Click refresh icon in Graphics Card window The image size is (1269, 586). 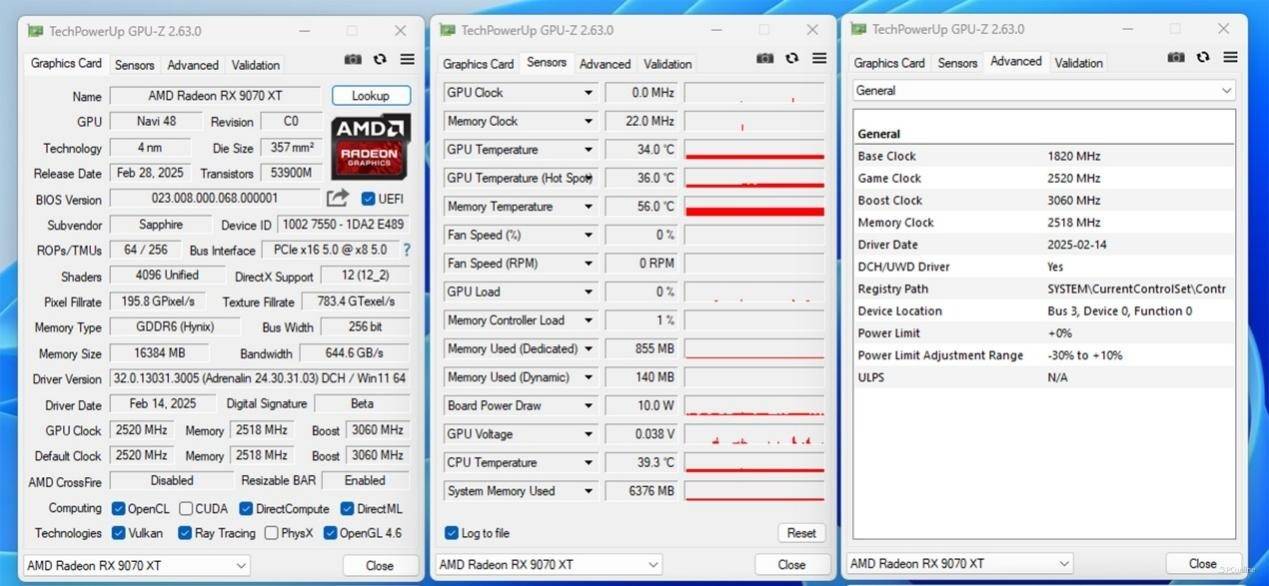[x=380, y=60]
